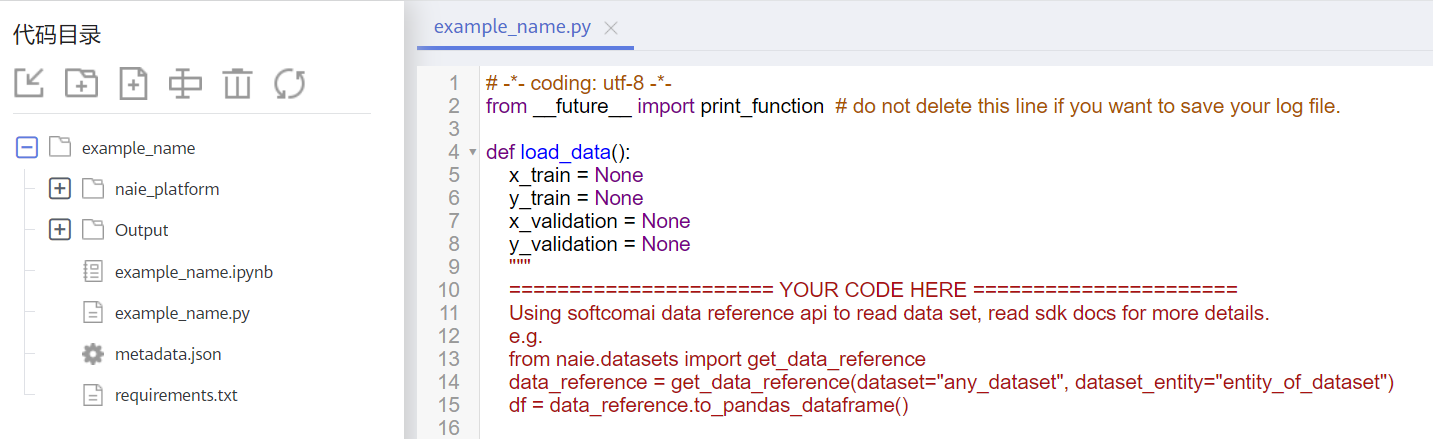Image resolution: width=1433 pixels, height=439 pixels.
Task: Add a new file via toolbar icon
Action: click(133, 83)
